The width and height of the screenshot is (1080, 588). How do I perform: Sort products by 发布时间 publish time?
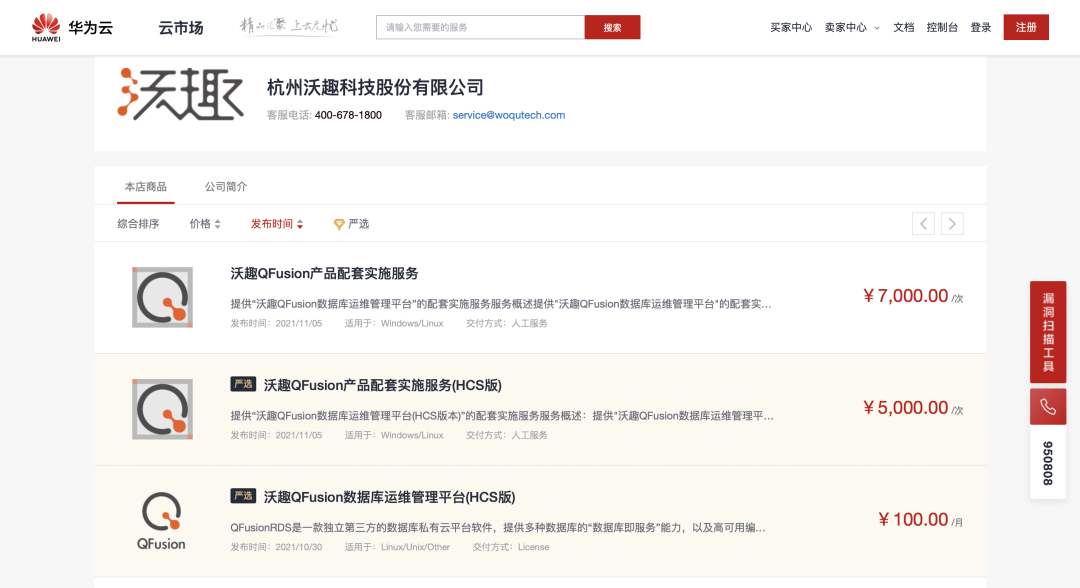tap(276, 224)
